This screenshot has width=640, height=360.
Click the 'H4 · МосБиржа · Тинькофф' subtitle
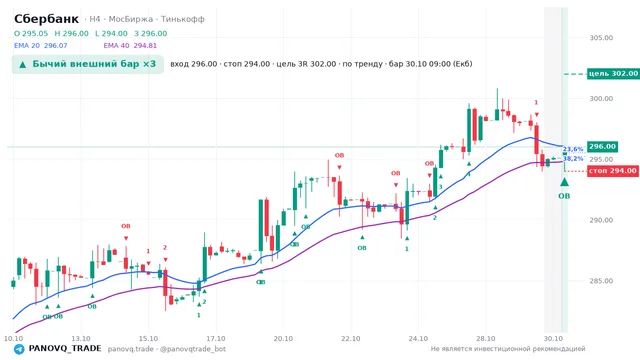(x=147, y=19)
